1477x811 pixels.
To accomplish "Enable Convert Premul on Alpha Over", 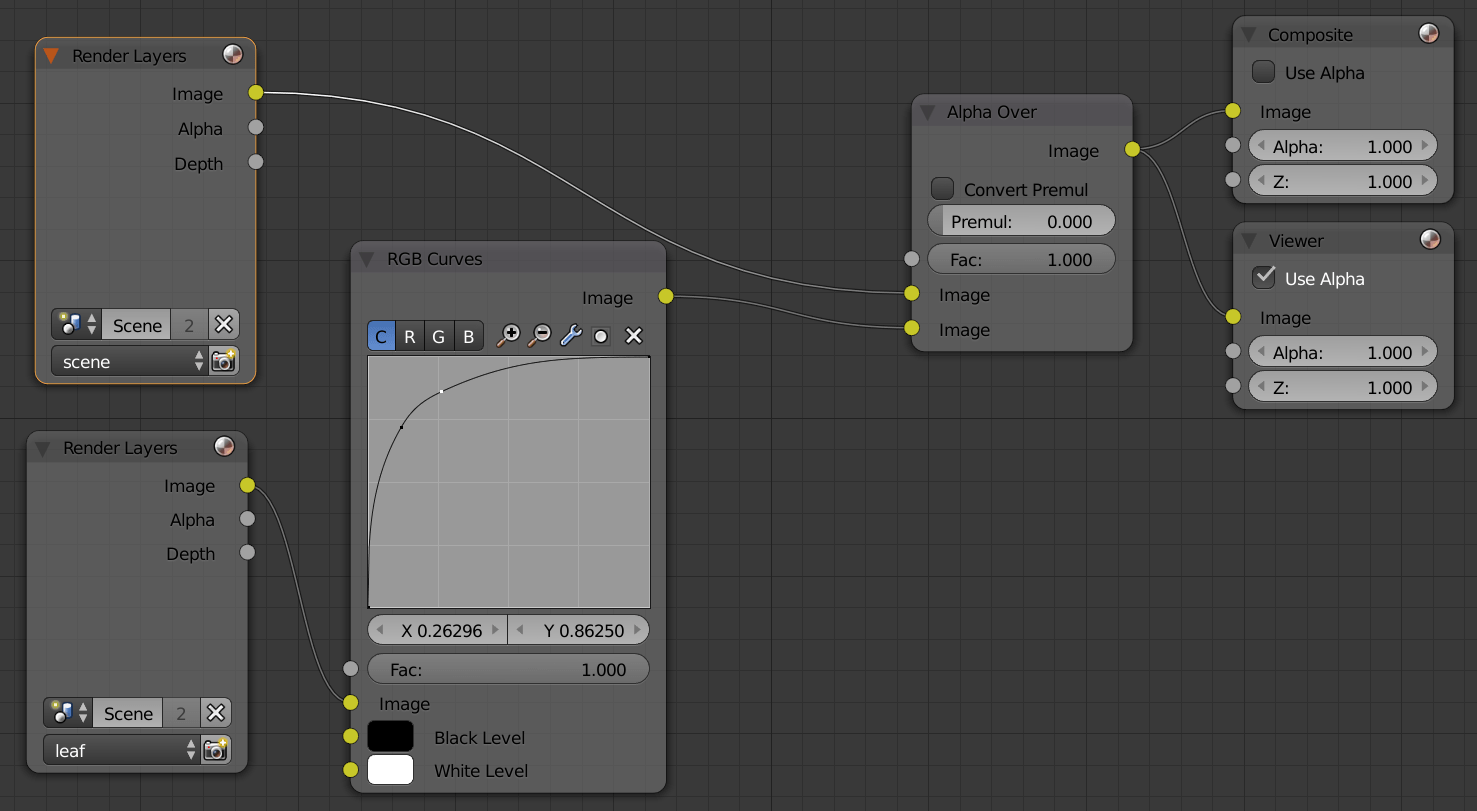I will click(x=941, y=188).
